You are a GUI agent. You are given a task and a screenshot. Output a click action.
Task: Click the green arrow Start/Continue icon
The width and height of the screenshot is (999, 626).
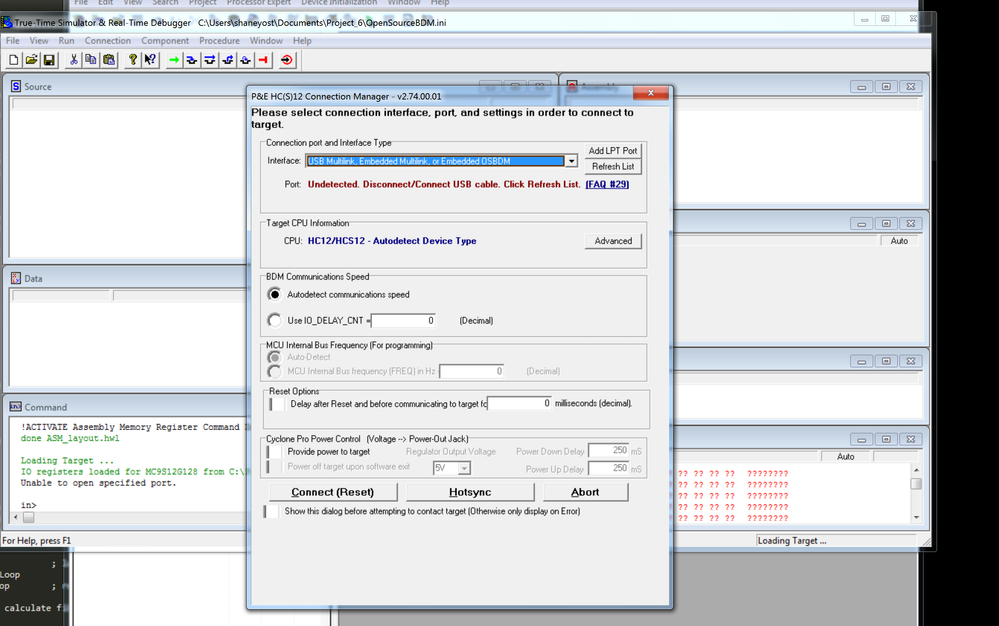(x=174, y=60)
